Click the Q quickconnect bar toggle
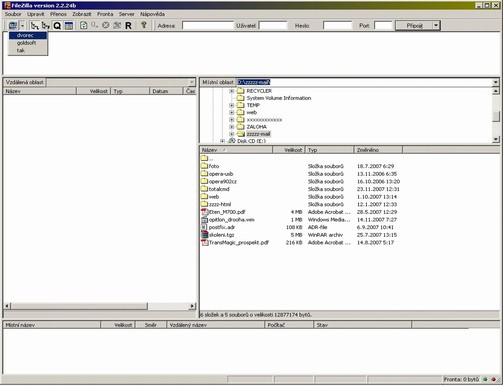The image size is (503, 386). 57,25
